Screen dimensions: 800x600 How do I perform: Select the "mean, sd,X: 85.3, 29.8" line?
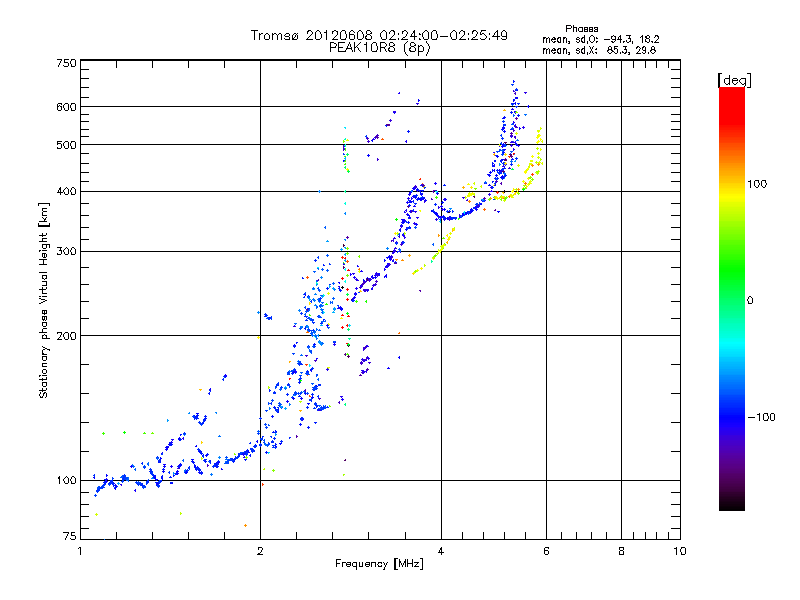click(x=599, y=50)
